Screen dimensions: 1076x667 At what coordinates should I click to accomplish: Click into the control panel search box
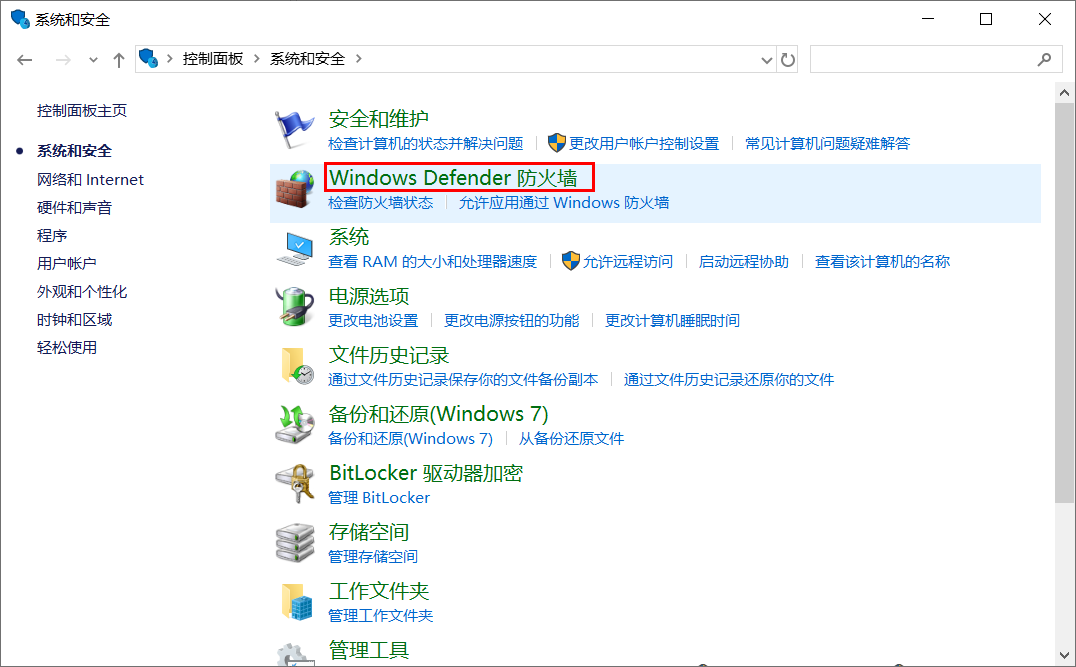click(x=936, y=60)
